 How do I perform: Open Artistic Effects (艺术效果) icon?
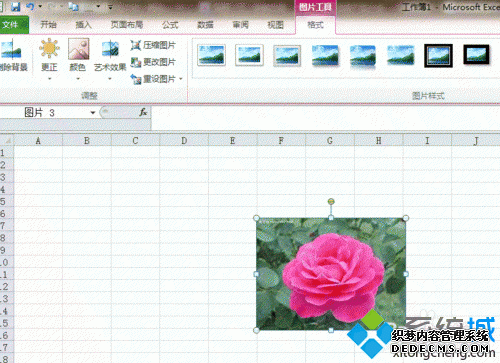(x=110, y=49)
